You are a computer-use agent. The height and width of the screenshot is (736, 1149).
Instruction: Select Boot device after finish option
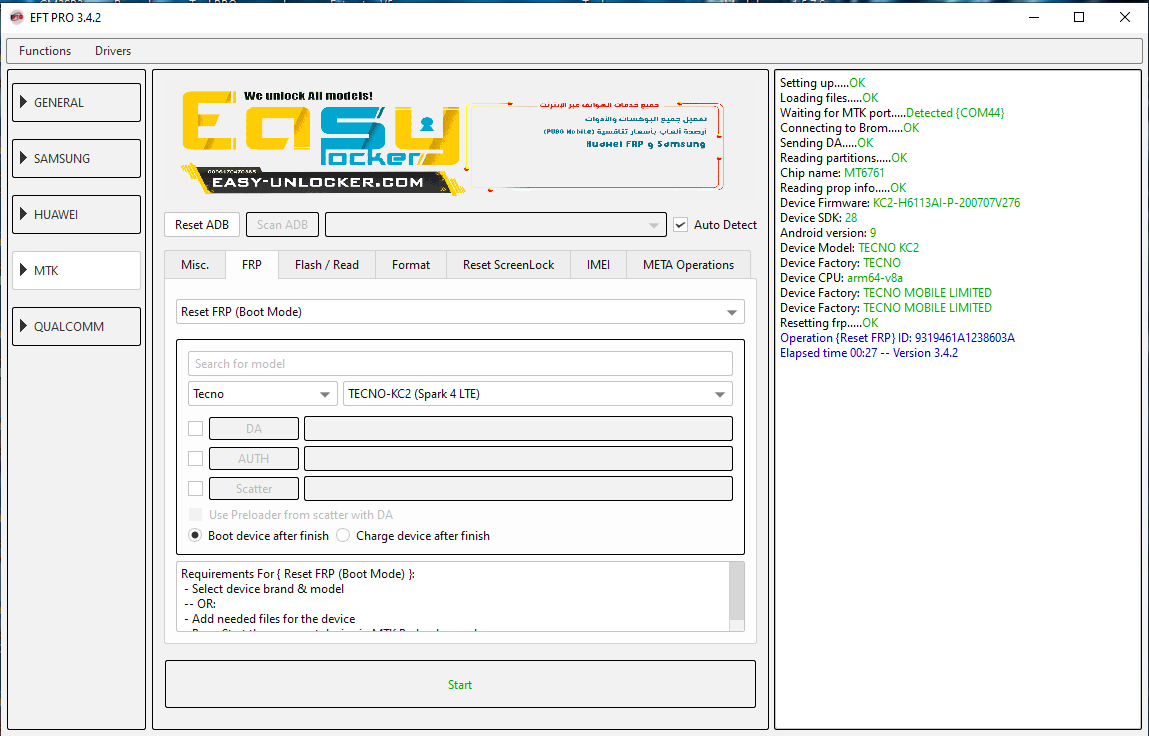point(195,535)
